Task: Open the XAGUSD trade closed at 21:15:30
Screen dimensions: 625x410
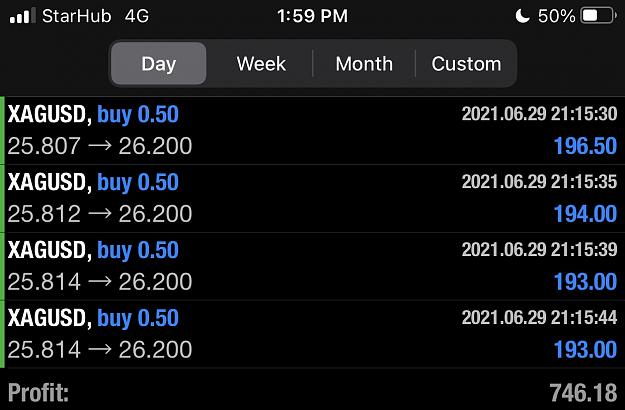Action: 312,130
